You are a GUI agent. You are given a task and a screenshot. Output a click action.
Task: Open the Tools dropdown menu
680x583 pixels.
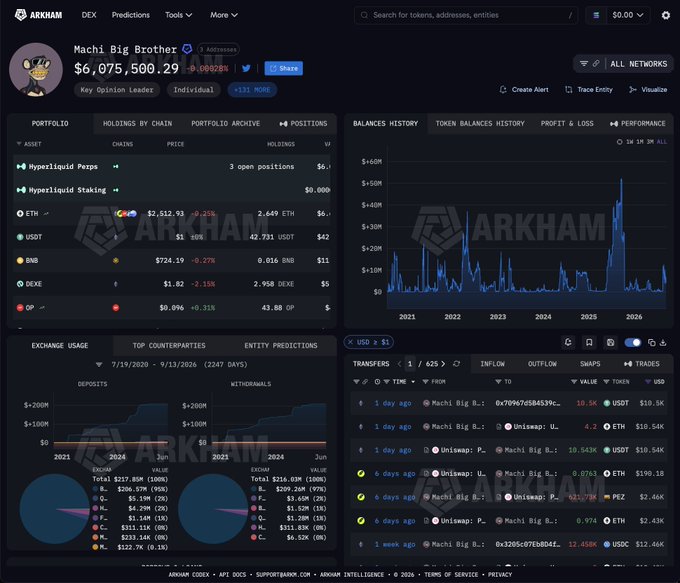point(178,15)
